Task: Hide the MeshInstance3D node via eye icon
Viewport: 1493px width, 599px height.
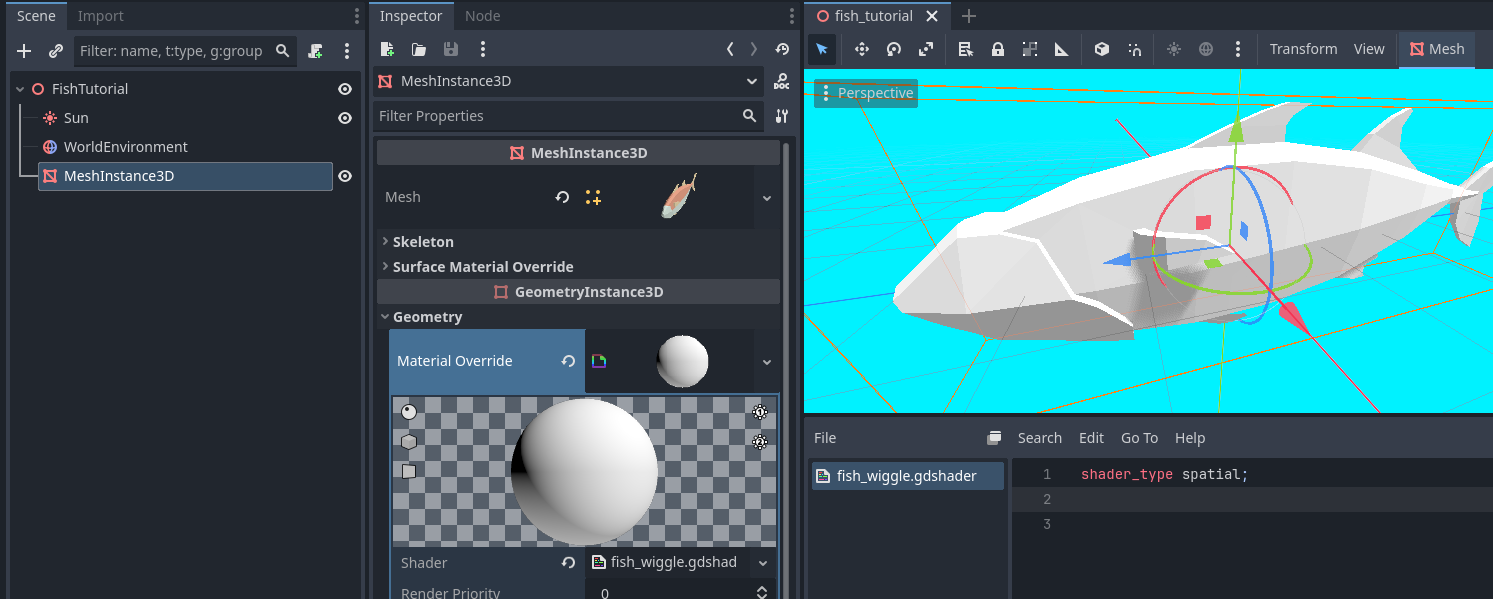Action: (x=345, y=176)
